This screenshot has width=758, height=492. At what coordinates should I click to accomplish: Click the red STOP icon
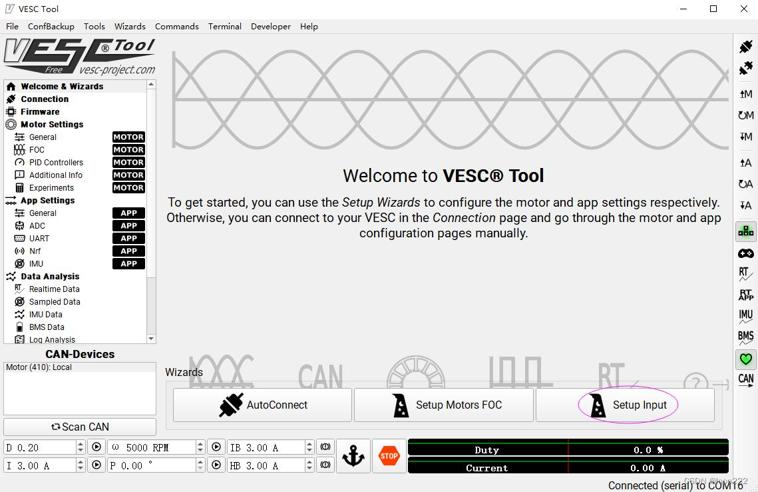tap(389, 456)
